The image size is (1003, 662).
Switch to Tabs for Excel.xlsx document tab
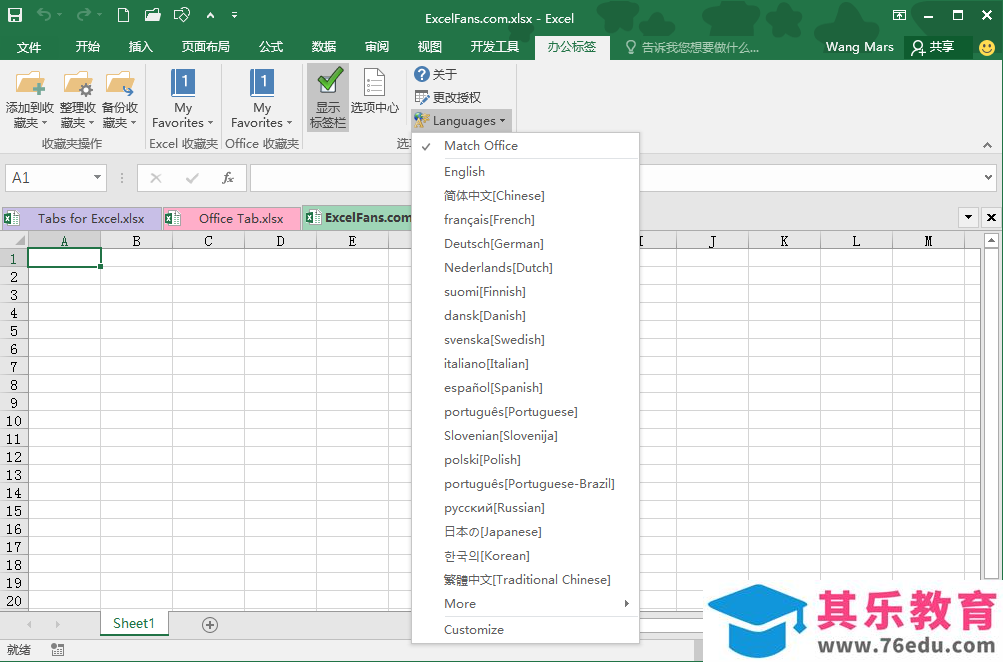(82, 219)
